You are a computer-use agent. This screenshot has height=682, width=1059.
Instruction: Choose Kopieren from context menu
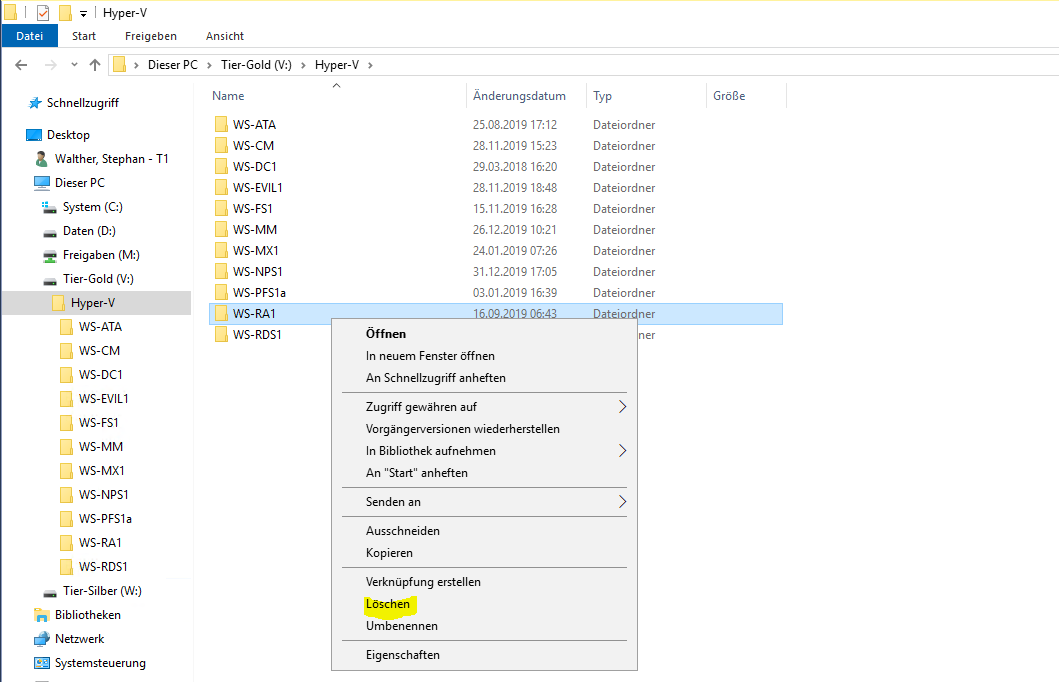484,553
